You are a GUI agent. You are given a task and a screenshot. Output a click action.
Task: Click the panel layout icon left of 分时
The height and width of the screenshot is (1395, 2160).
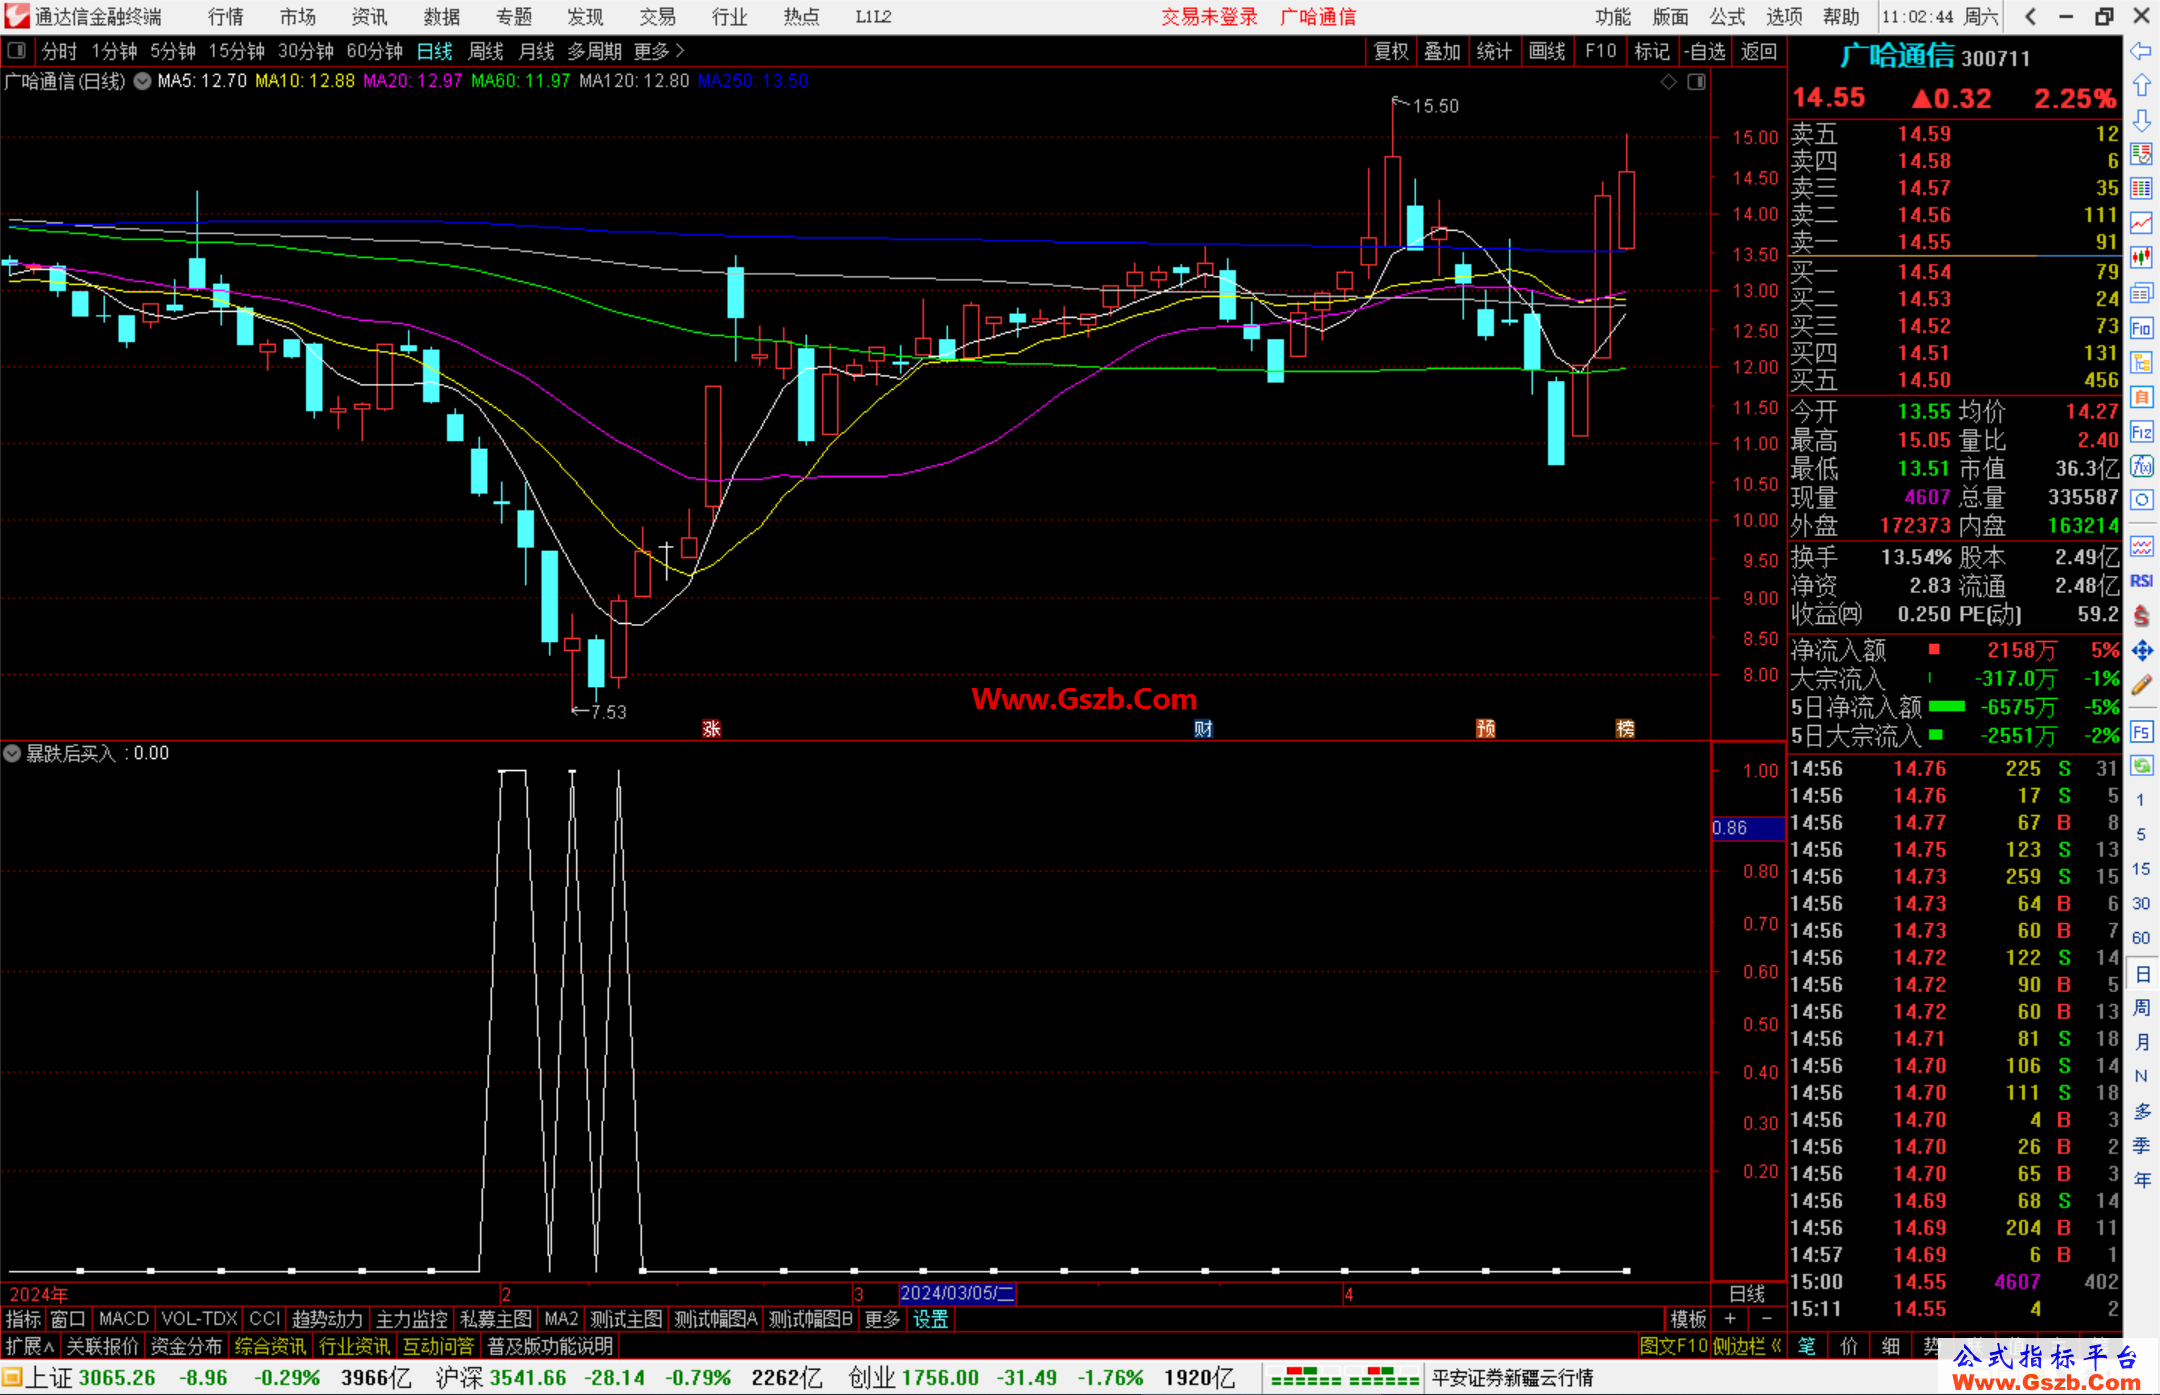click(x=17, y=50)
